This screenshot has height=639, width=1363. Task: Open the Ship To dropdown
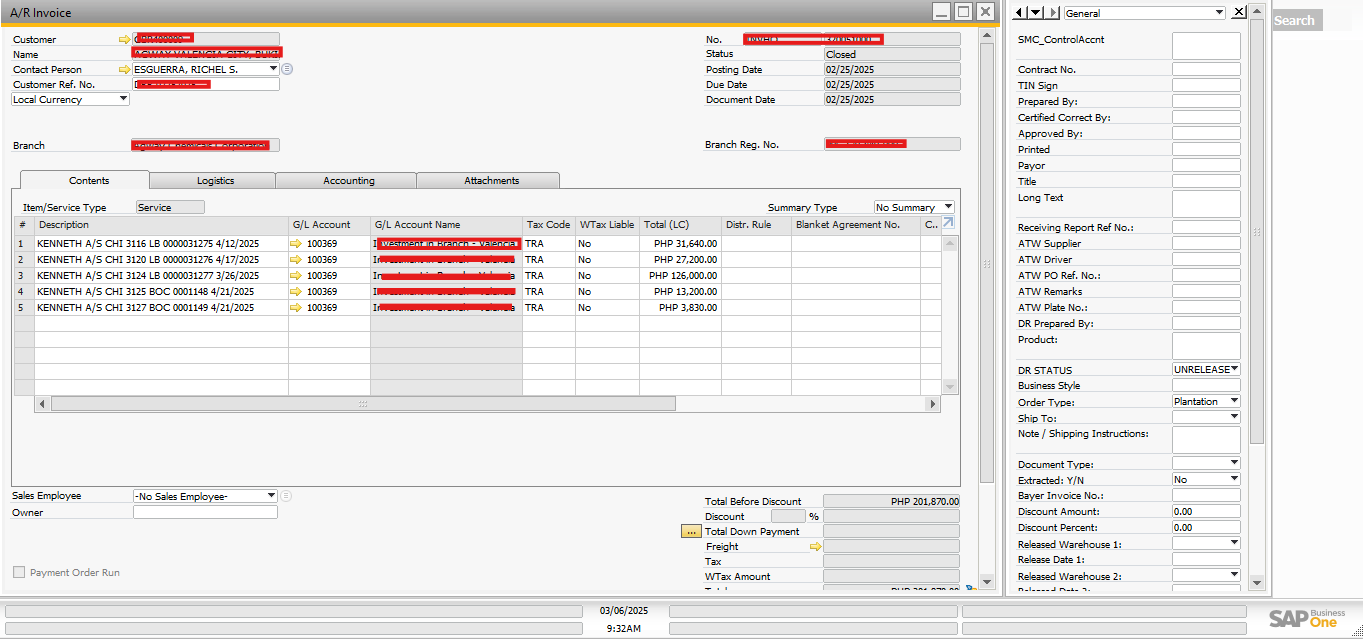[x=1235, y=418]
